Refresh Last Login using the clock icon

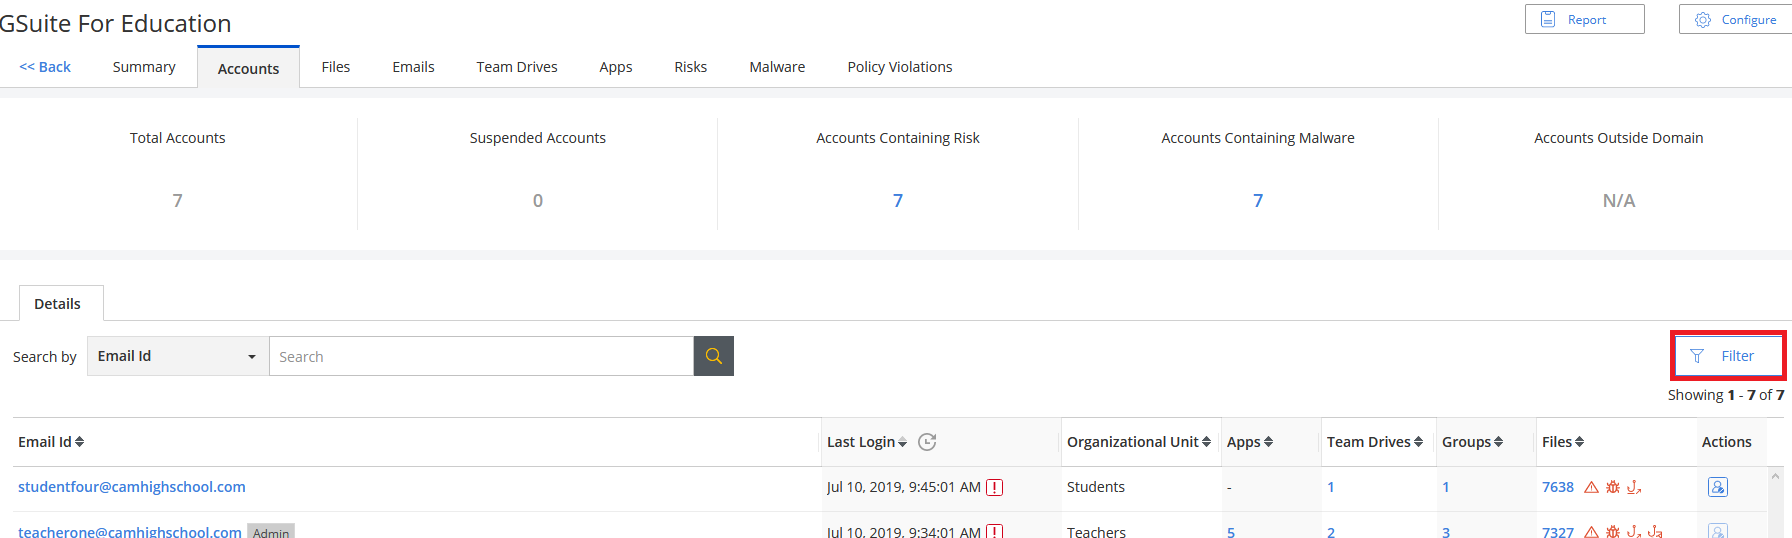927,442
